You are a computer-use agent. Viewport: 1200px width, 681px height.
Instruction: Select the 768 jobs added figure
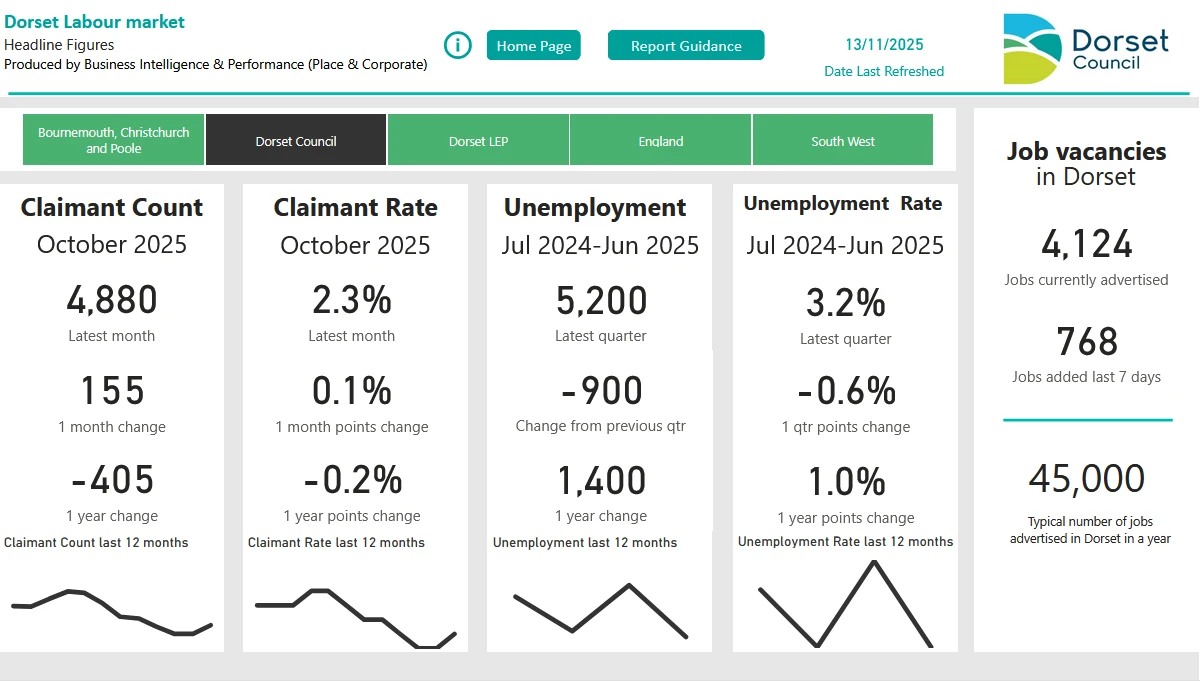click(x=1087, y=343)
